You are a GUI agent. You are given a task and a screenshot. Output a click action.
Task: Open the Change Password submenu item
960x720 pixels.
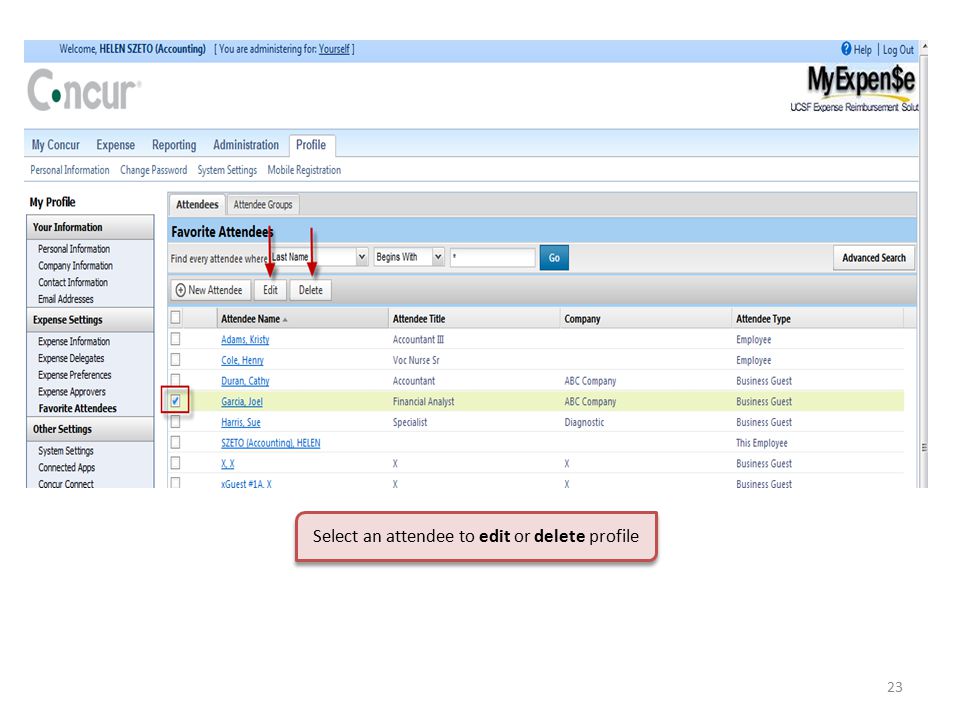point(154,170)
